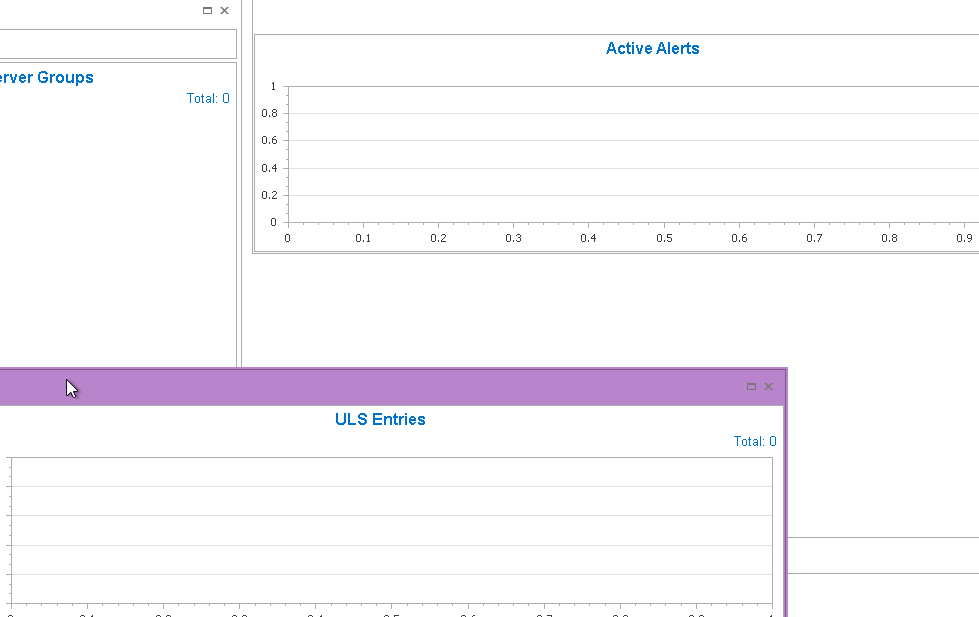Click the empty field above Server Groups
The height and width of the screenshot is (617, 979).
(118, 44)
